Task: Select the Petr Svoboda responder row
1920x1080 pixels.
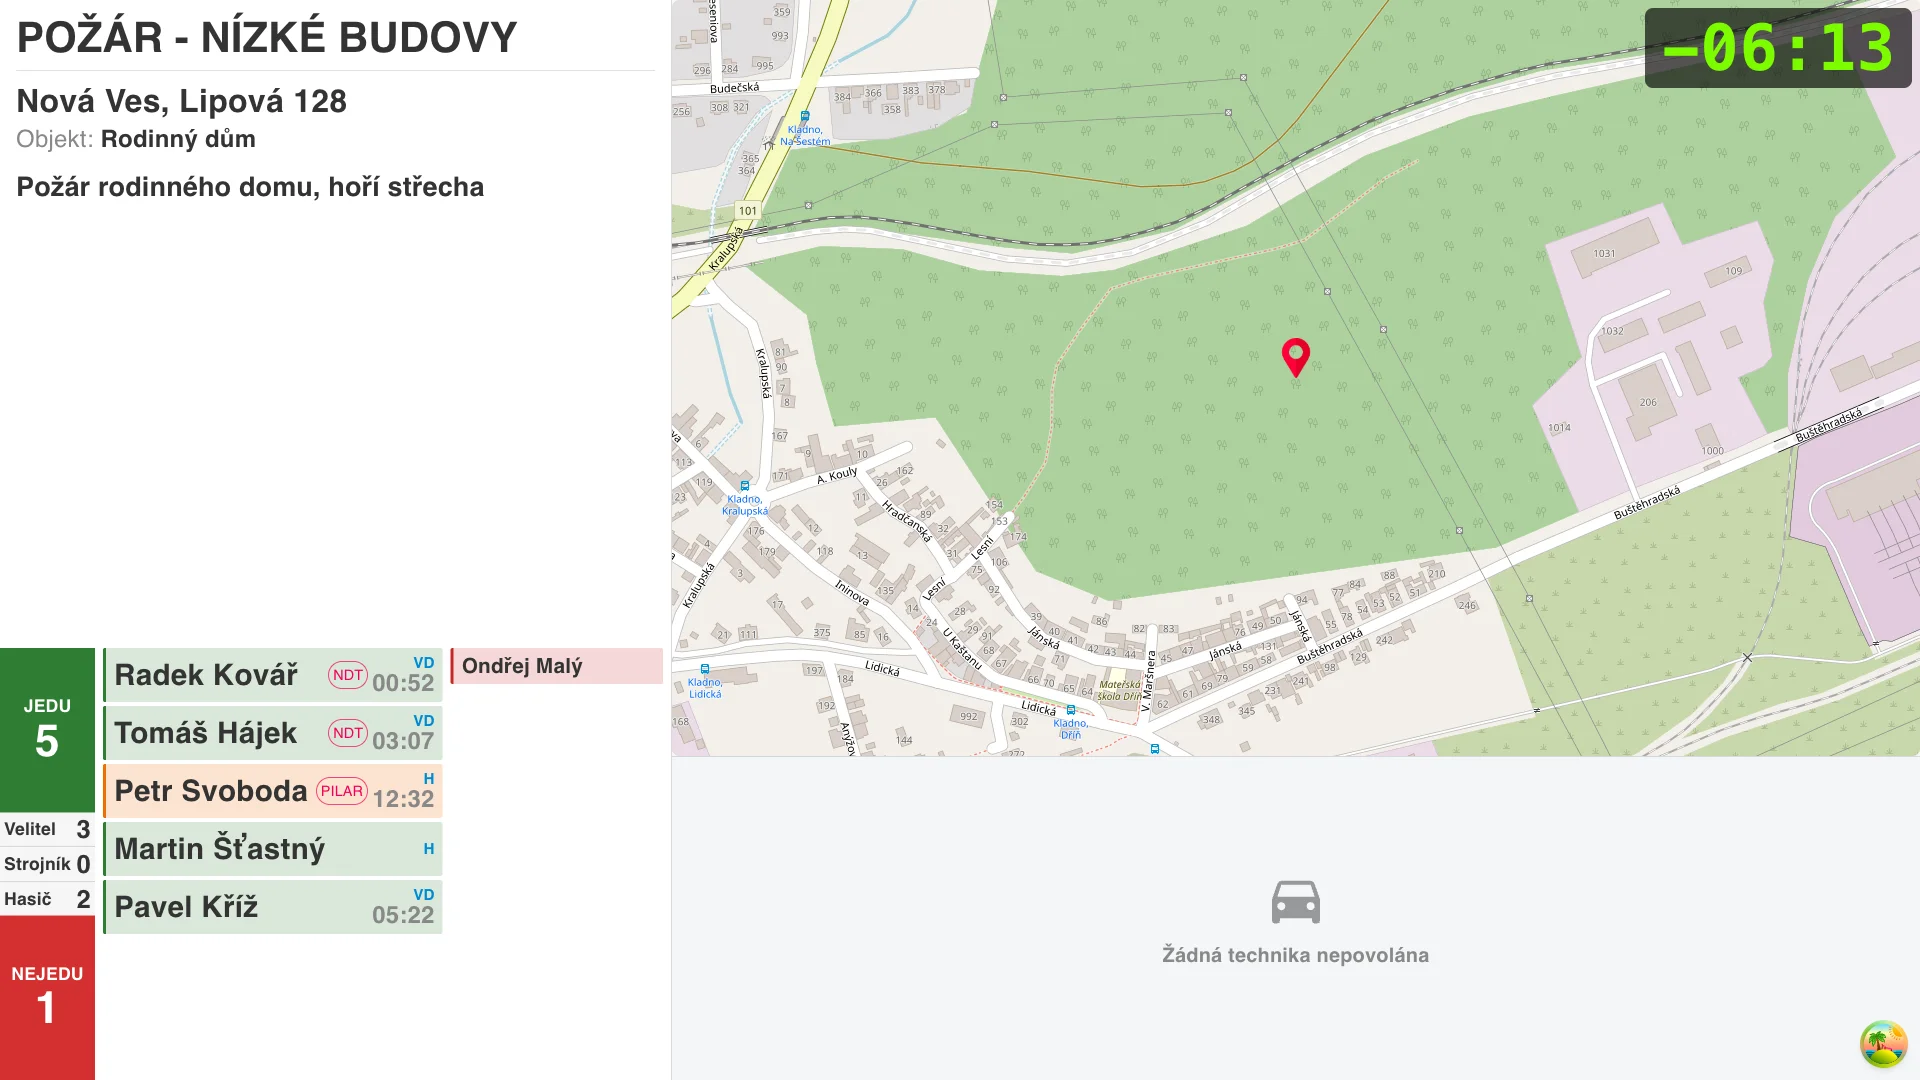Action: (x=273, y=791)
